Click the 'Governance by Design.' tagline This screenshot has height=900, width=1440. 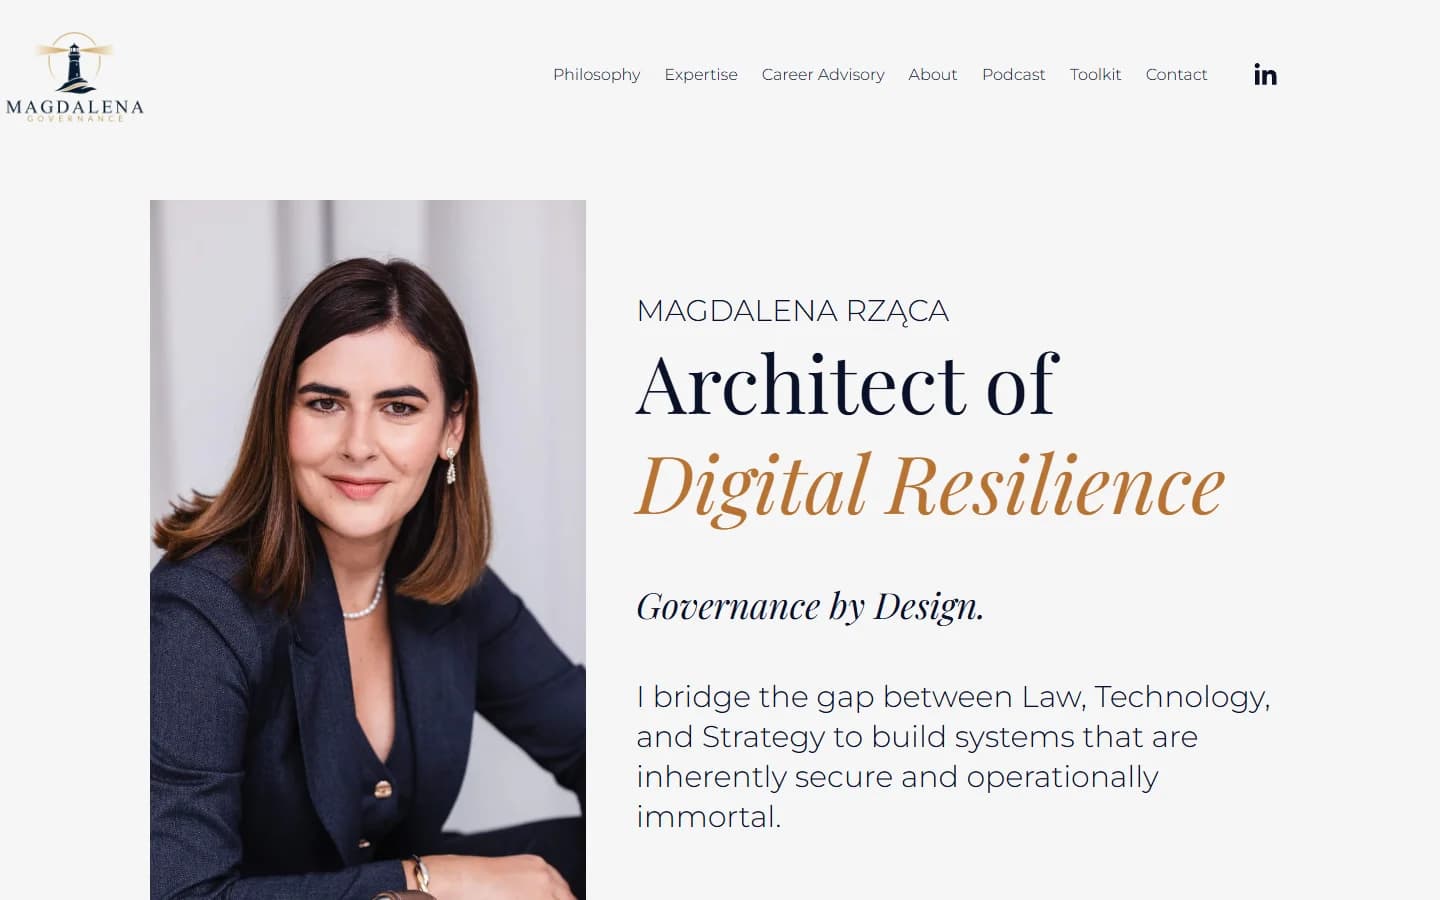pyautogui.click(x=810, y=606)
